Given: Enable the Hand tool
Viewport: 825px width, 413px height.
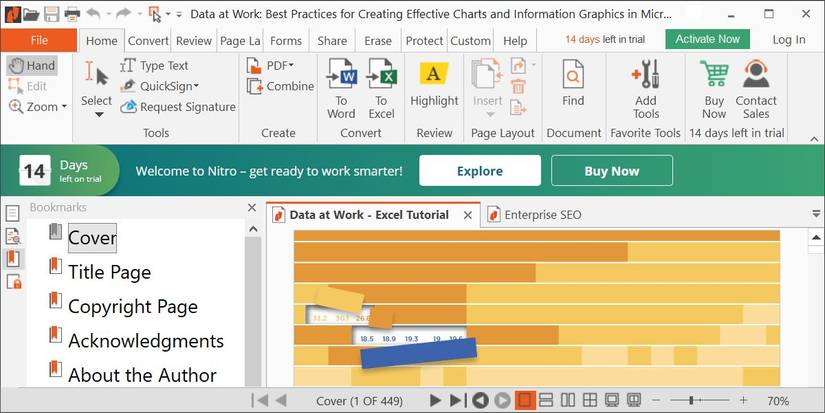Looking at the screenshot, I should [x=31, y=65].
